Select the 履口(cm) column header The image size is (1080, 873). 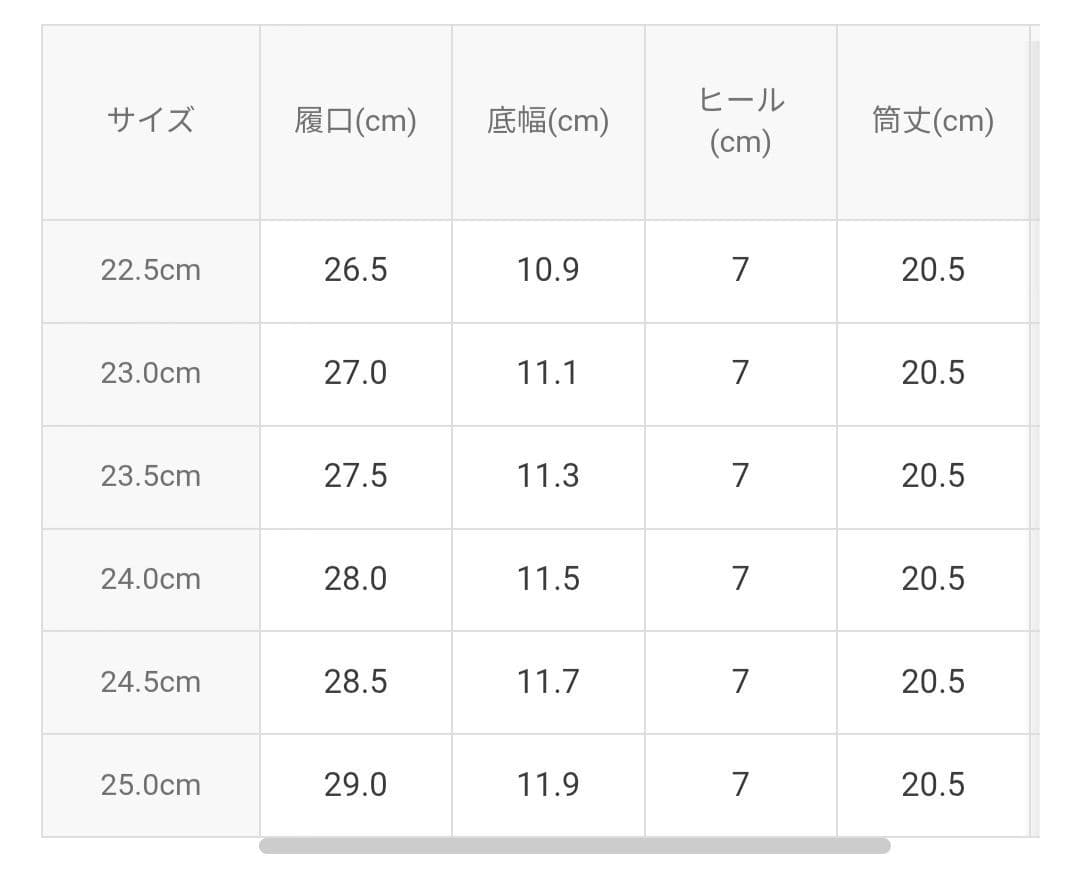click(x=356, y=123)
